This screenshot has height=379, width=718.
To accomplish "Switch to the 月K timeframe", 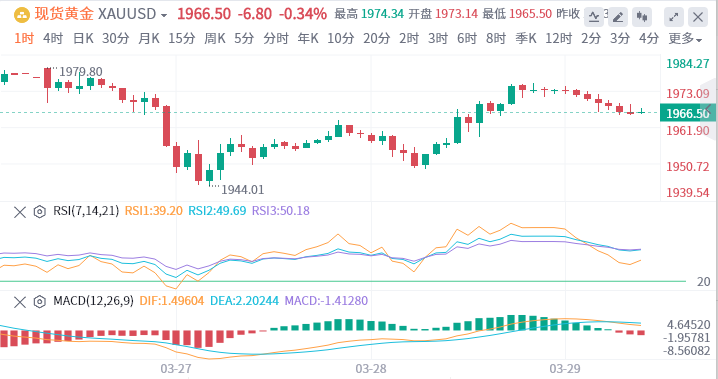I will coord(149,39).
